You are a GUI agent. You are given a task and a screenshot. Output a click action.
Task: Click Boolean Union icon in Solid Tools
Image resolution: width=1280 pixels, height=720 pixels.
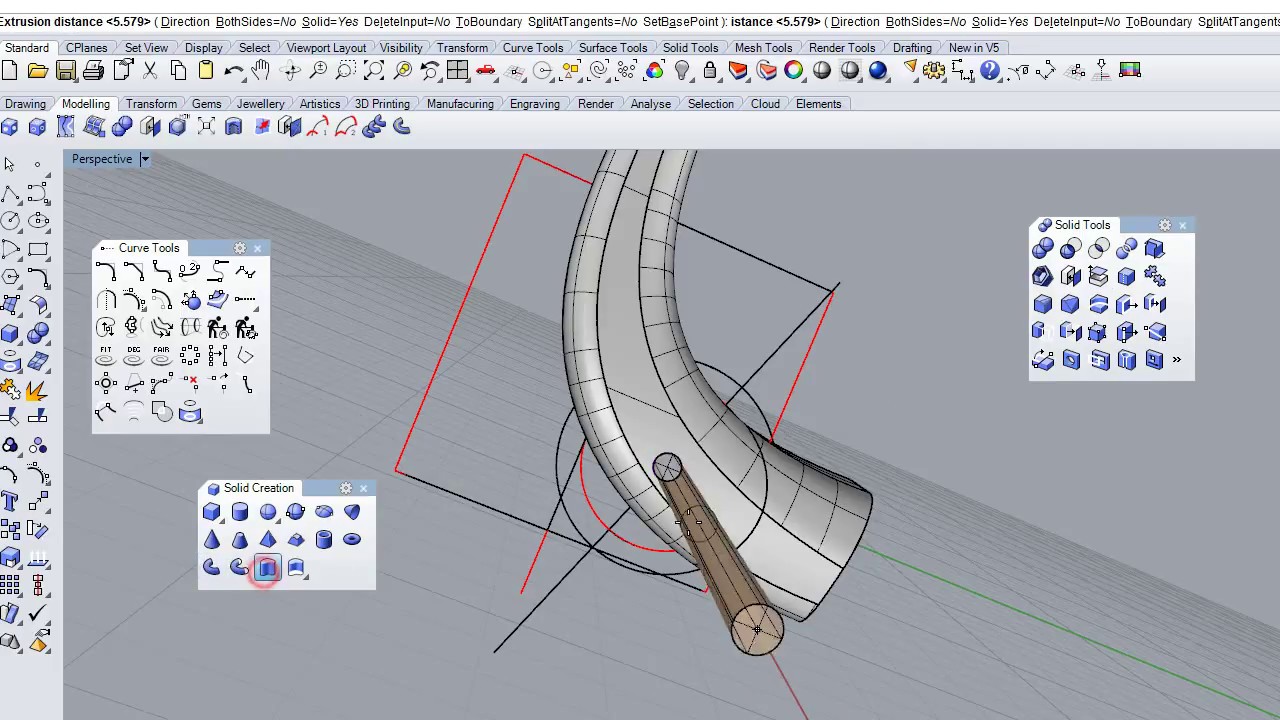coord(1043,248)
